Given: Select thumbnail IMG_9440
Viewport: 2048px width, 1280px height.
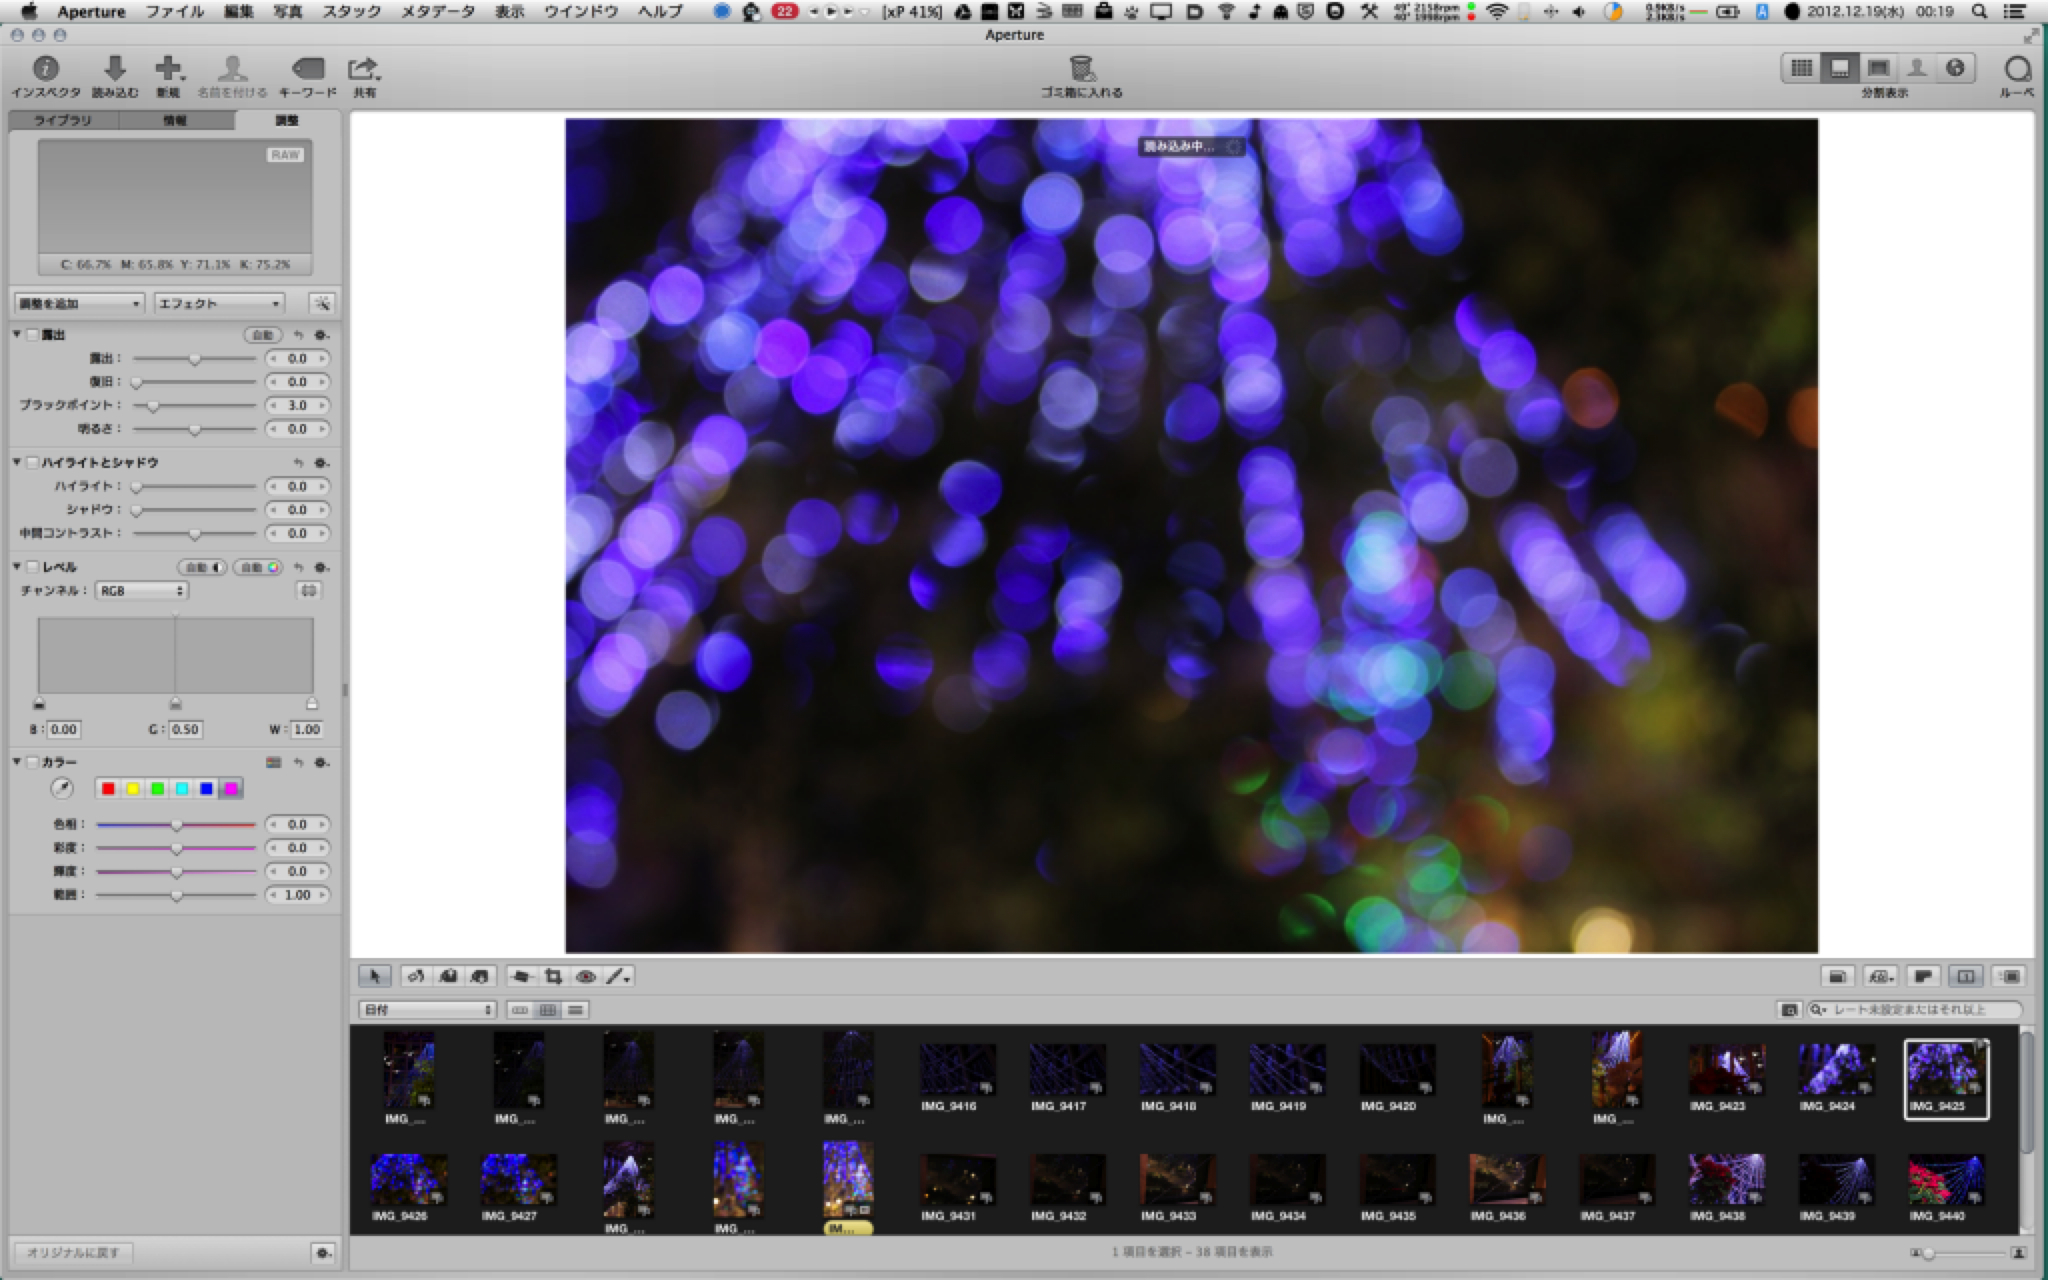Looking at the screenshot, I should [x=1945, y=1180].
